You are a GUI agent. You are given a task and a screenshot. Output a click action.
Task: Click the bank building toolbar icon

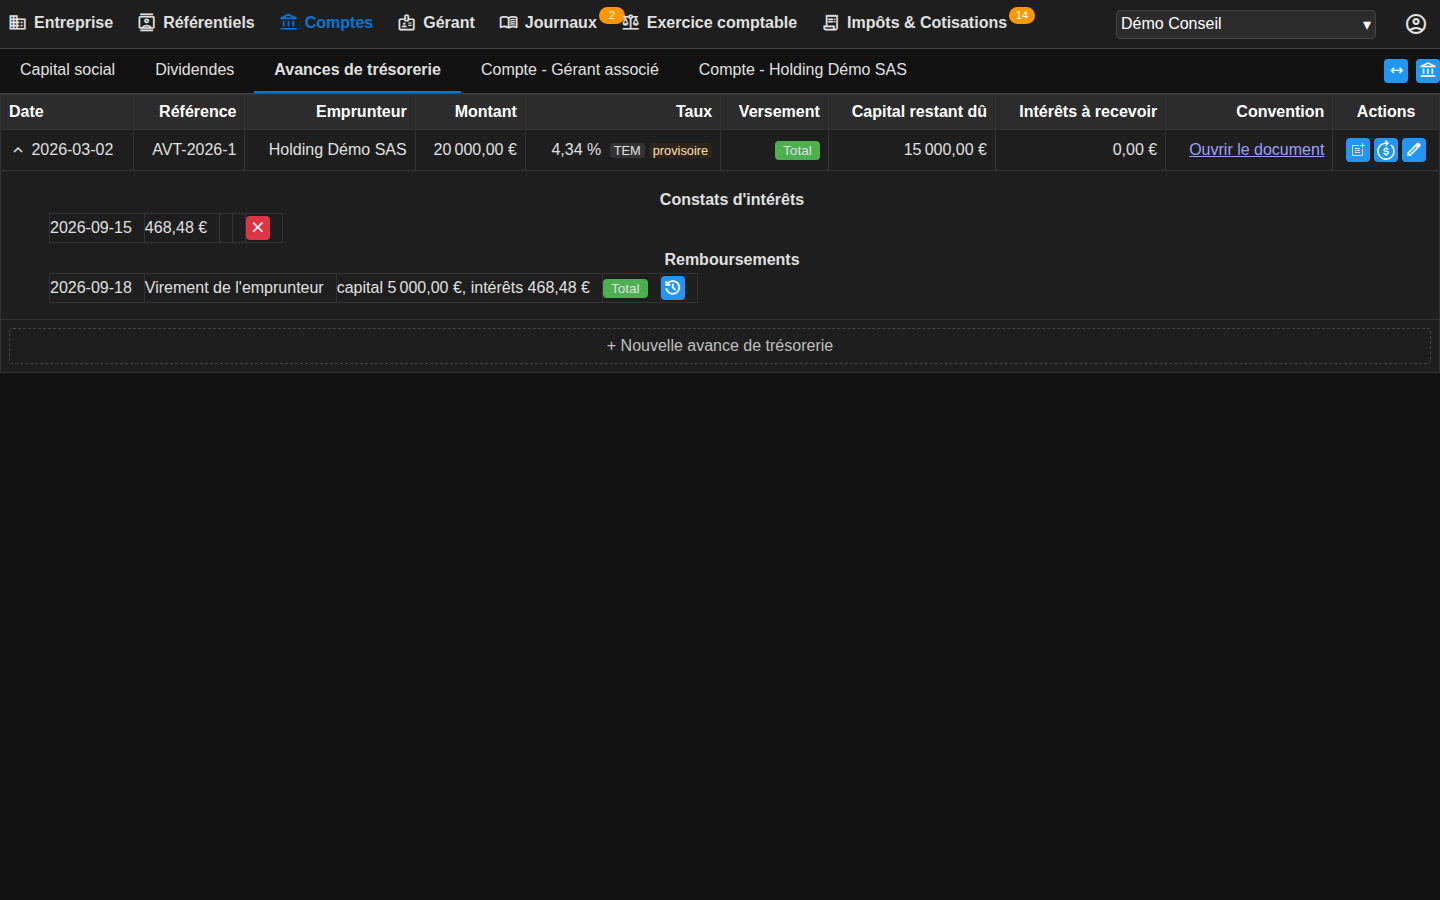pyautogui.click(x=1428, y=71)
